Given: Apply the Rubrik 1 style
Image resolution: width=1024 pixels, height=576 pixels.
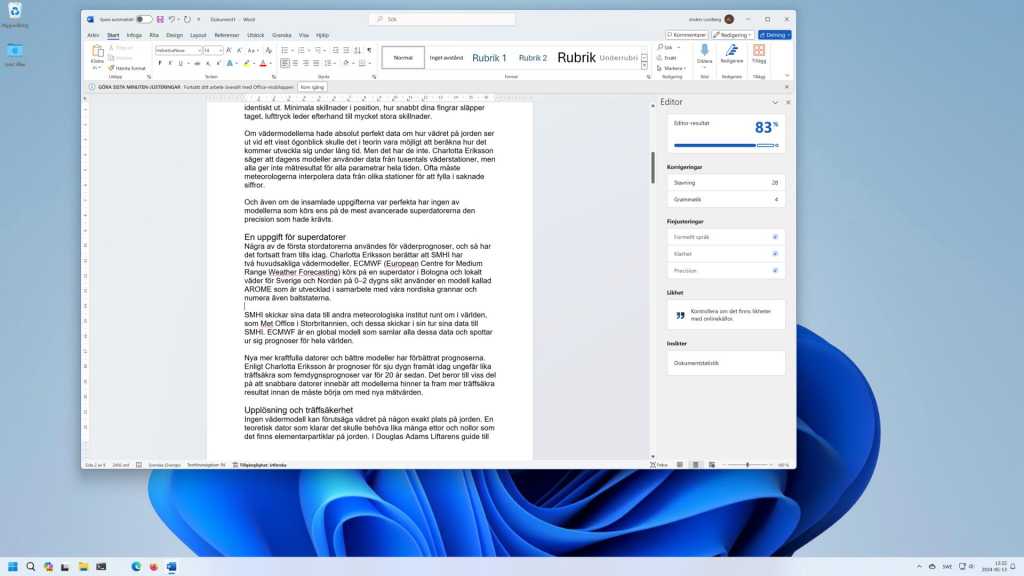Looking at the screenshot, I should [489, 58].
